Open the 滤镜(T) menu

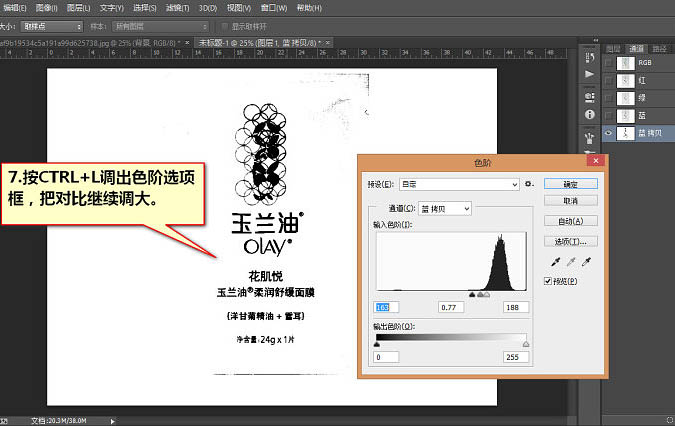coord(177,8)
